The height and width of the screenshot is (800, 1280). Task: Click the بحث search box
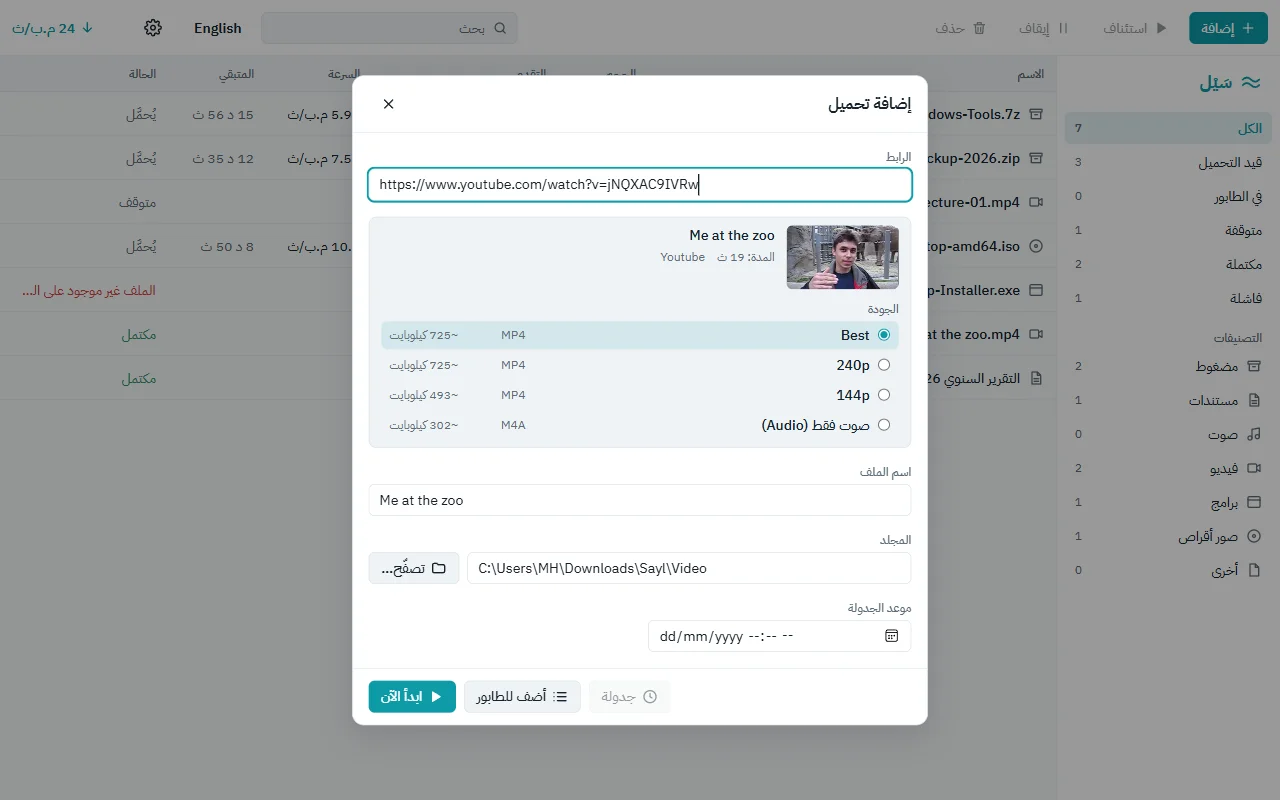tap(391, 28)
